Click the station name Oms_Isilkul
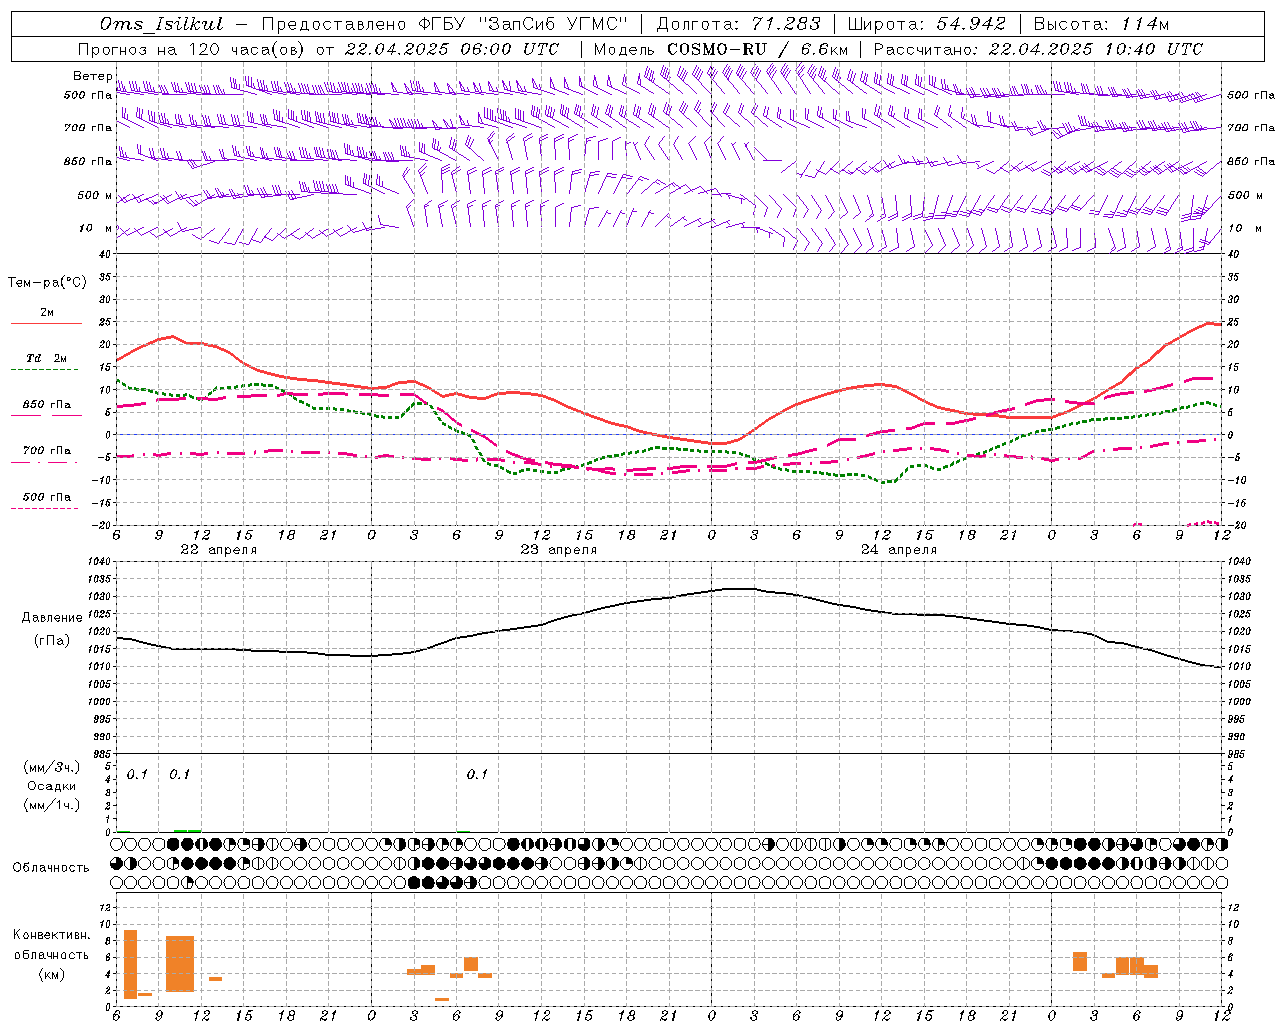 point(161,24)
